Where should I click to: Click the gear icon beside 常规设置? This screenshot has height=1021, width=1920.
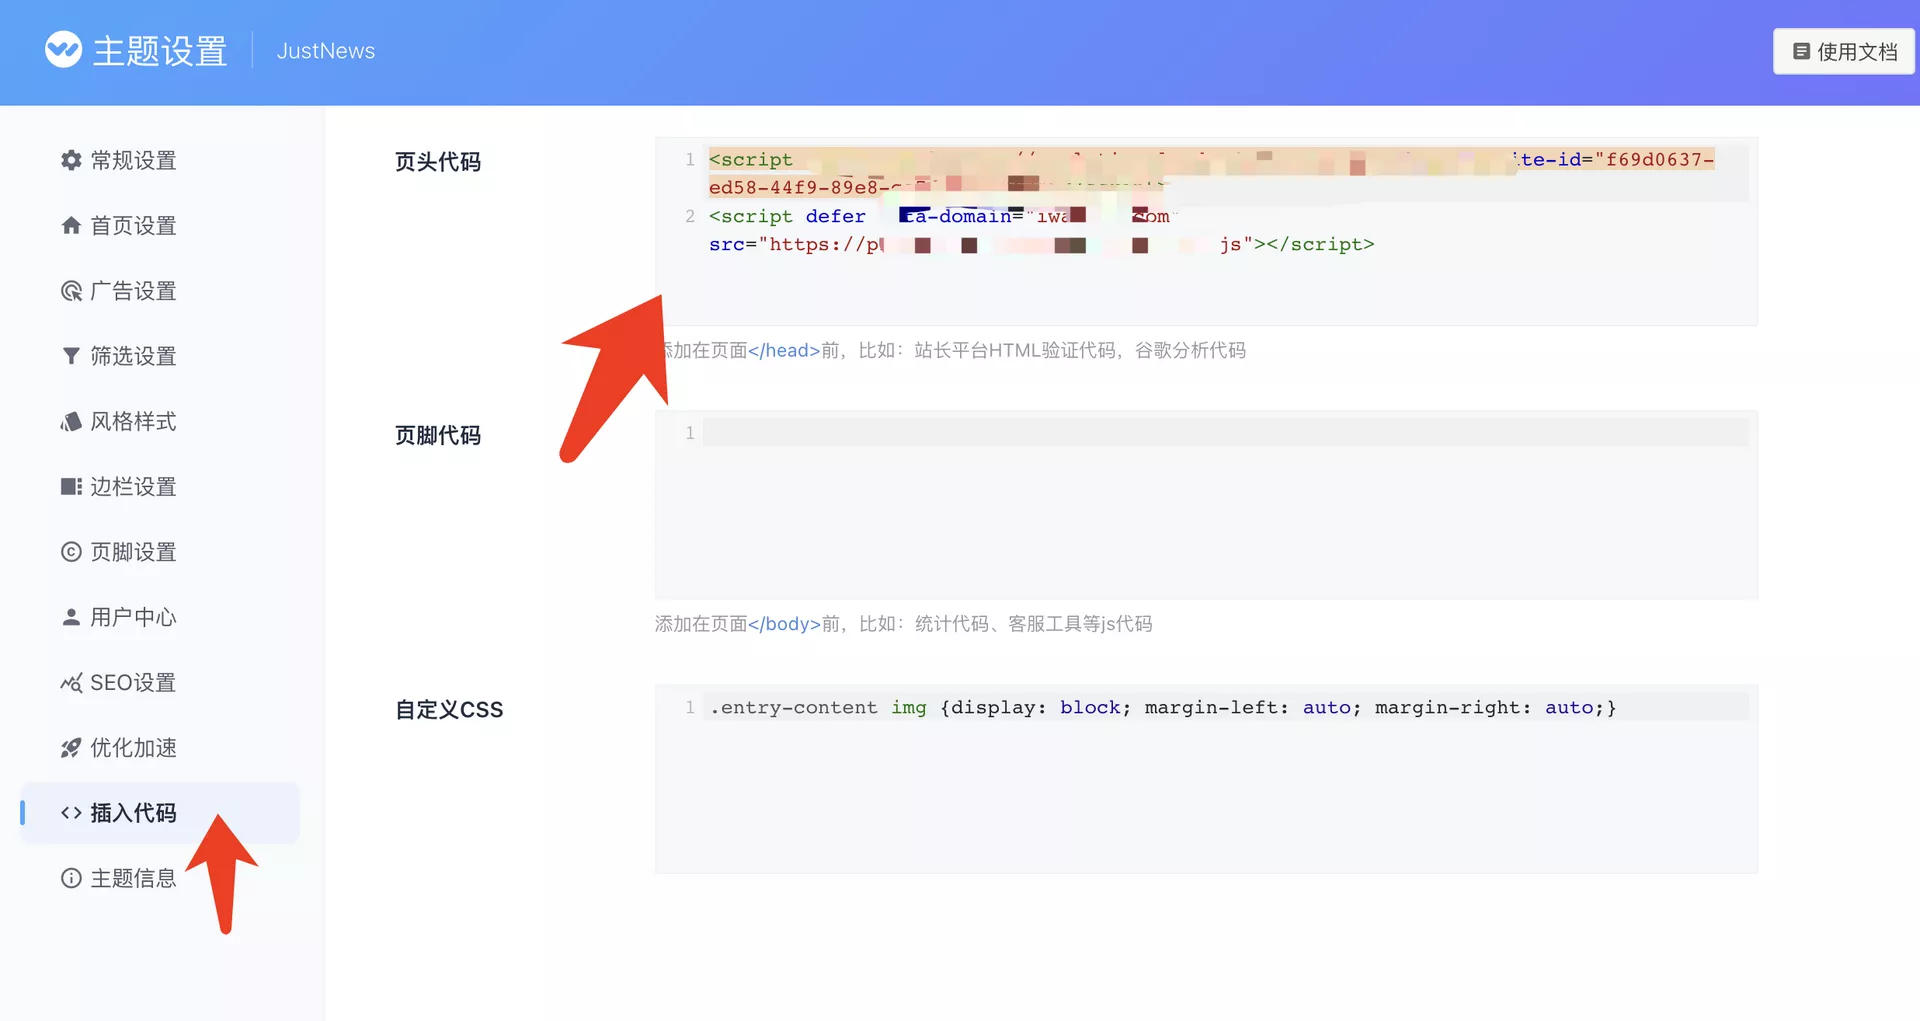tap(71, 160)
